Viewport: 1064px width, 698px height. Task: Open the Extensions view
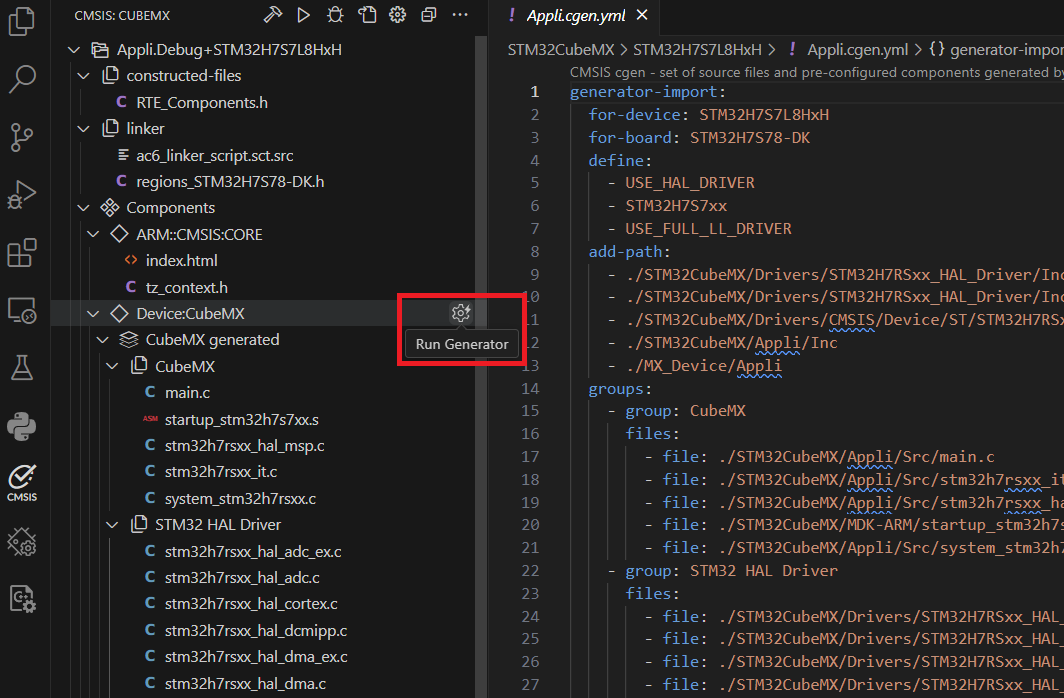[x=22, y=253]
